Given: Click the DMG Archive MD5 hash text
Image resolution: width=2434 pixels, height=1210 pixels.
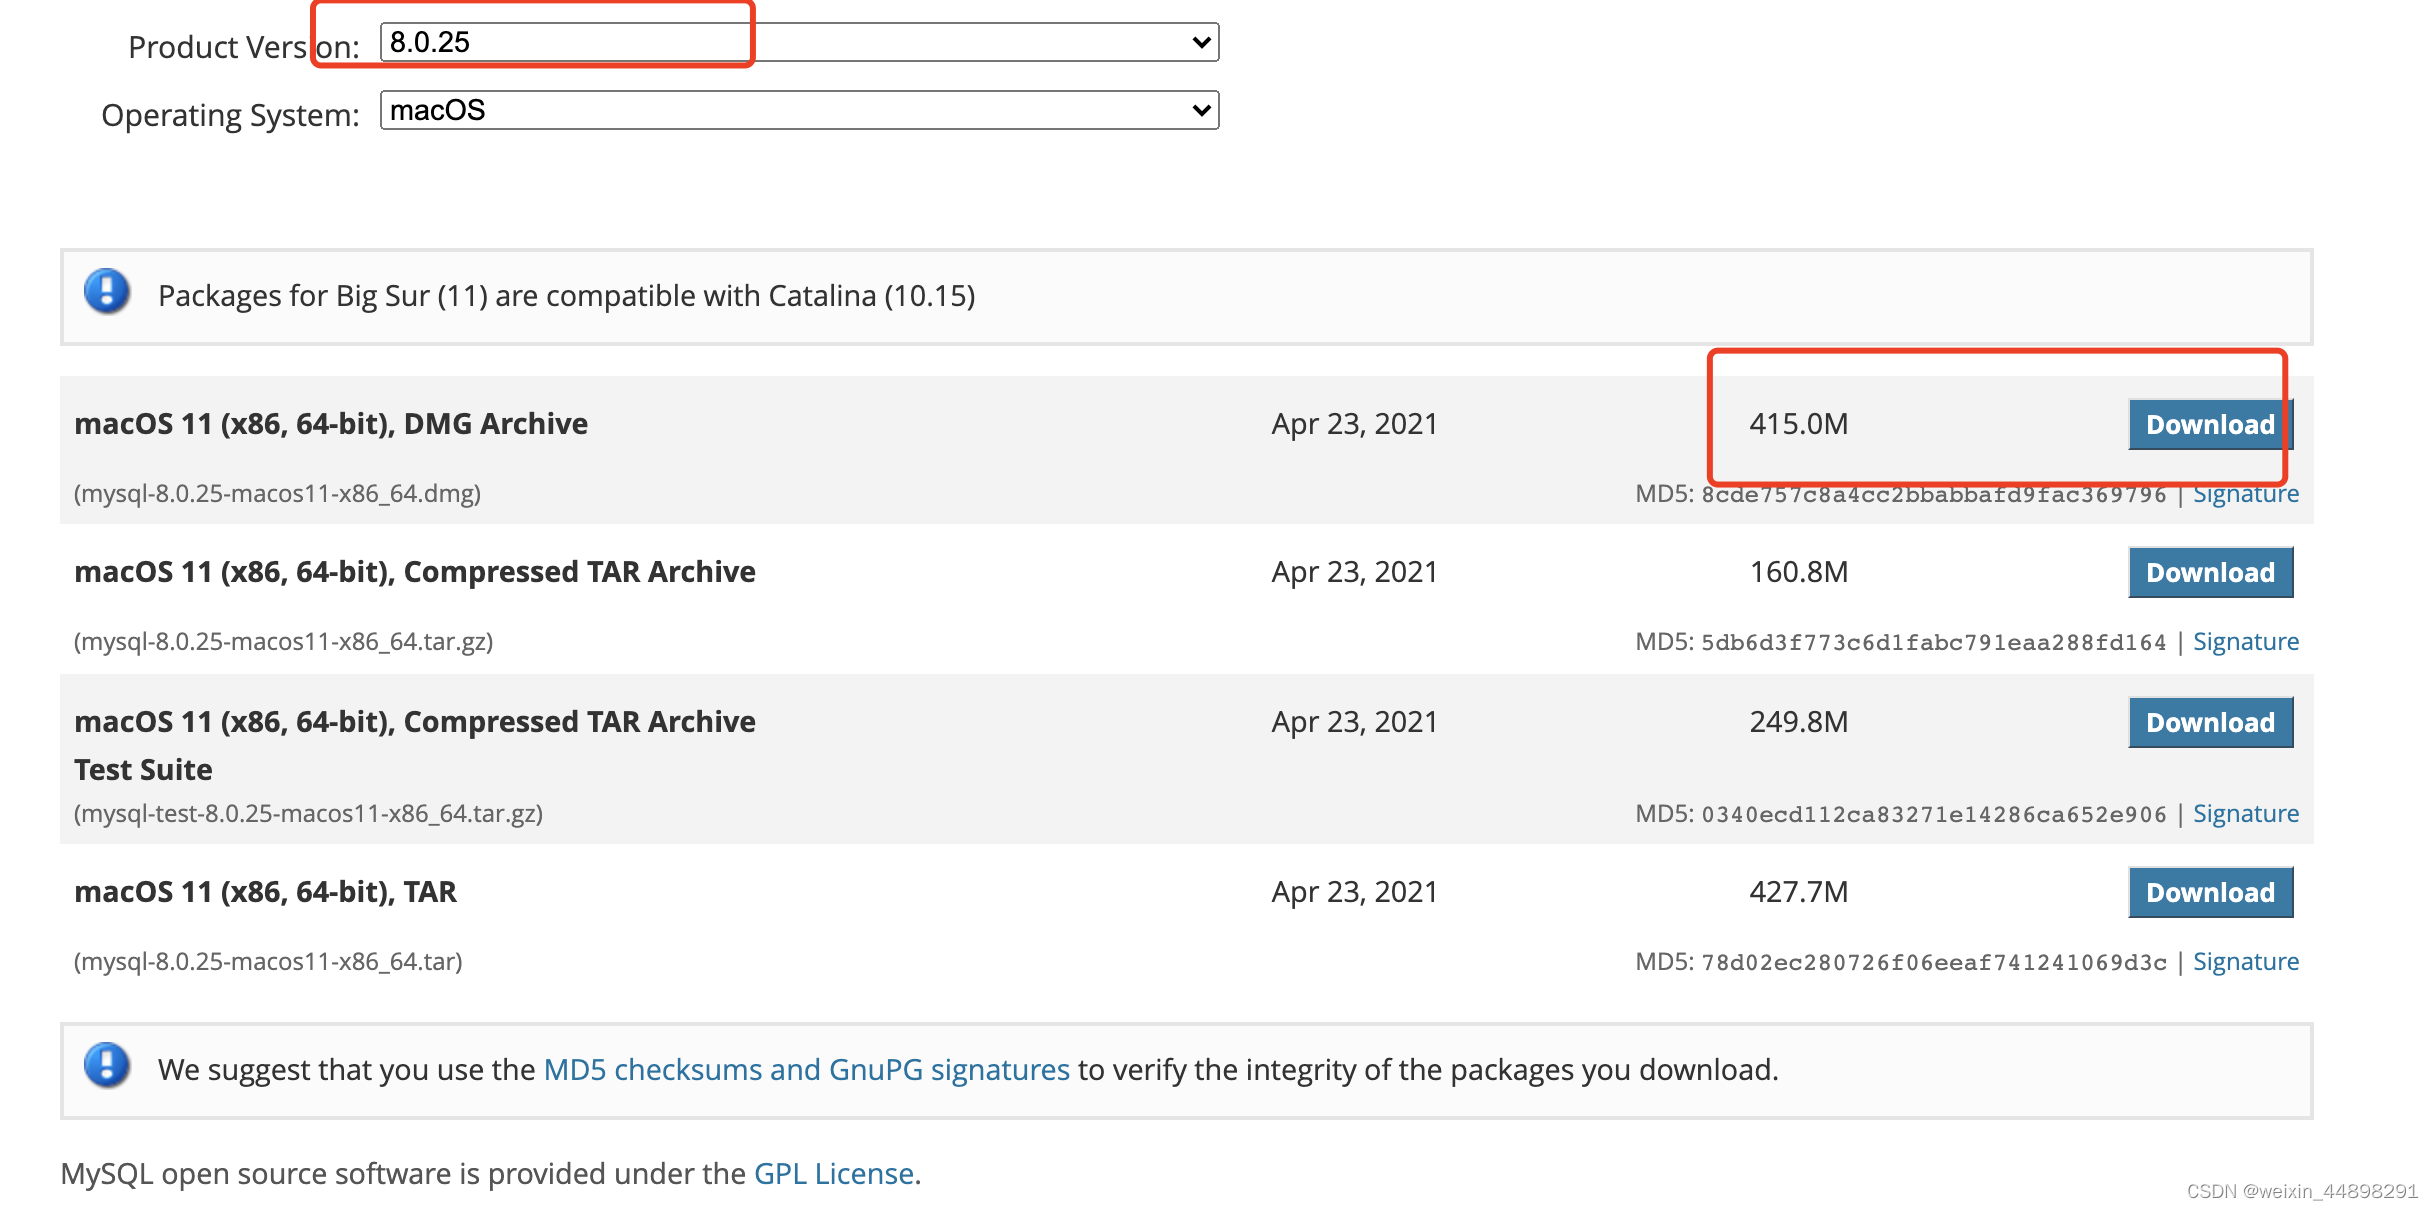Looking at the screenshot, I should point(1933,495).
